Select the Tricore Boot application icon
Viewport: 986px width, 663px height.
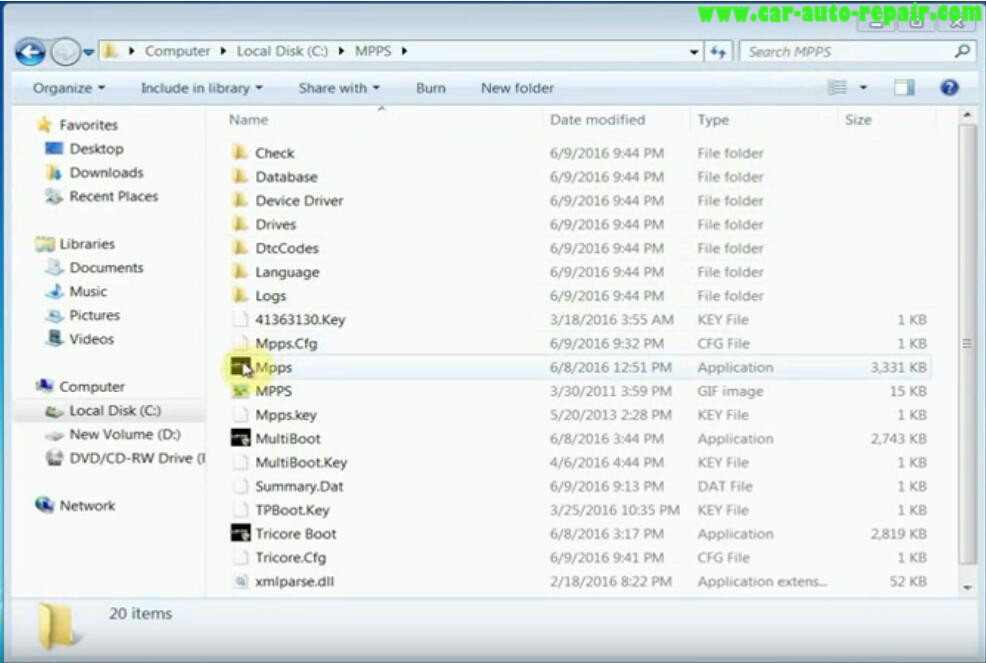(x=240, y=533)
